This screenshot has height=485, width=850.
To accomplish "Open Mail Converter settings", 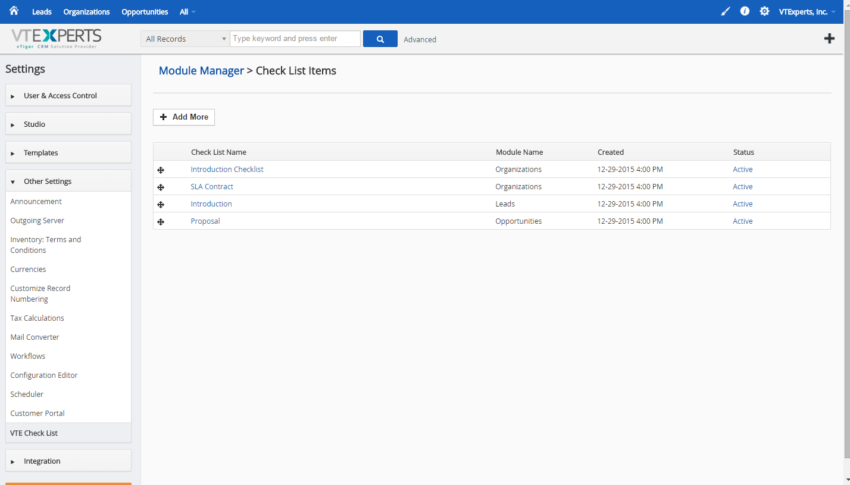I will coord(35,337).
